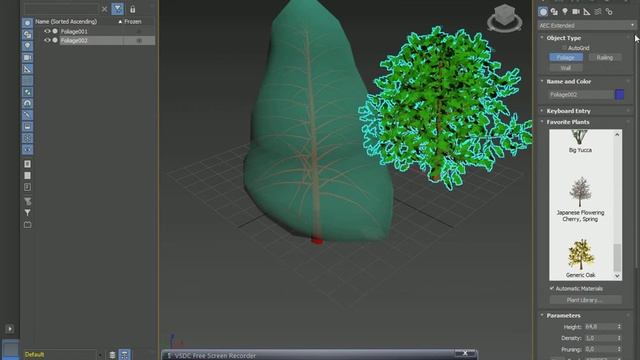Click the Select None icon in explorer sidebar

(x=27, y=176)
